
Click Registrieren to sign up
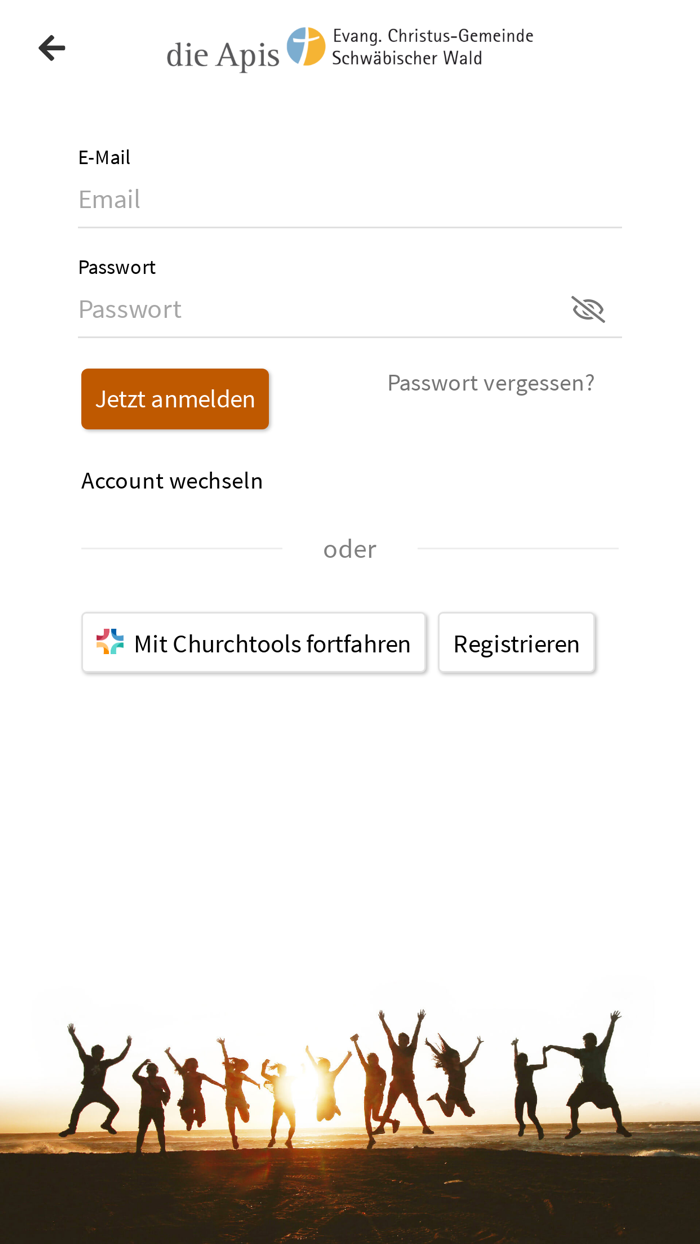coord(516,642)
